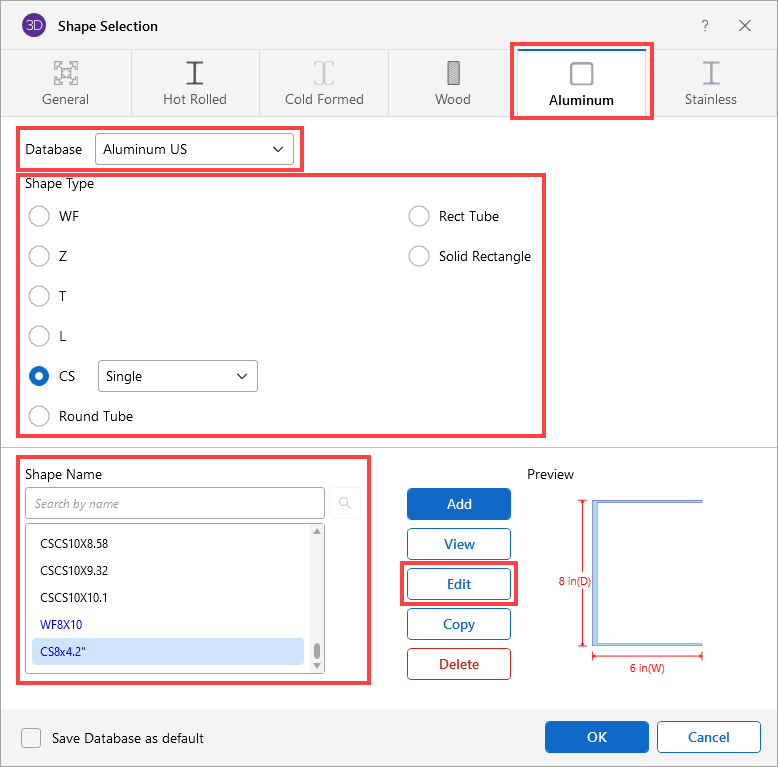
Task: Click the shape list scroll-up arrow
Action: (317, 532)
